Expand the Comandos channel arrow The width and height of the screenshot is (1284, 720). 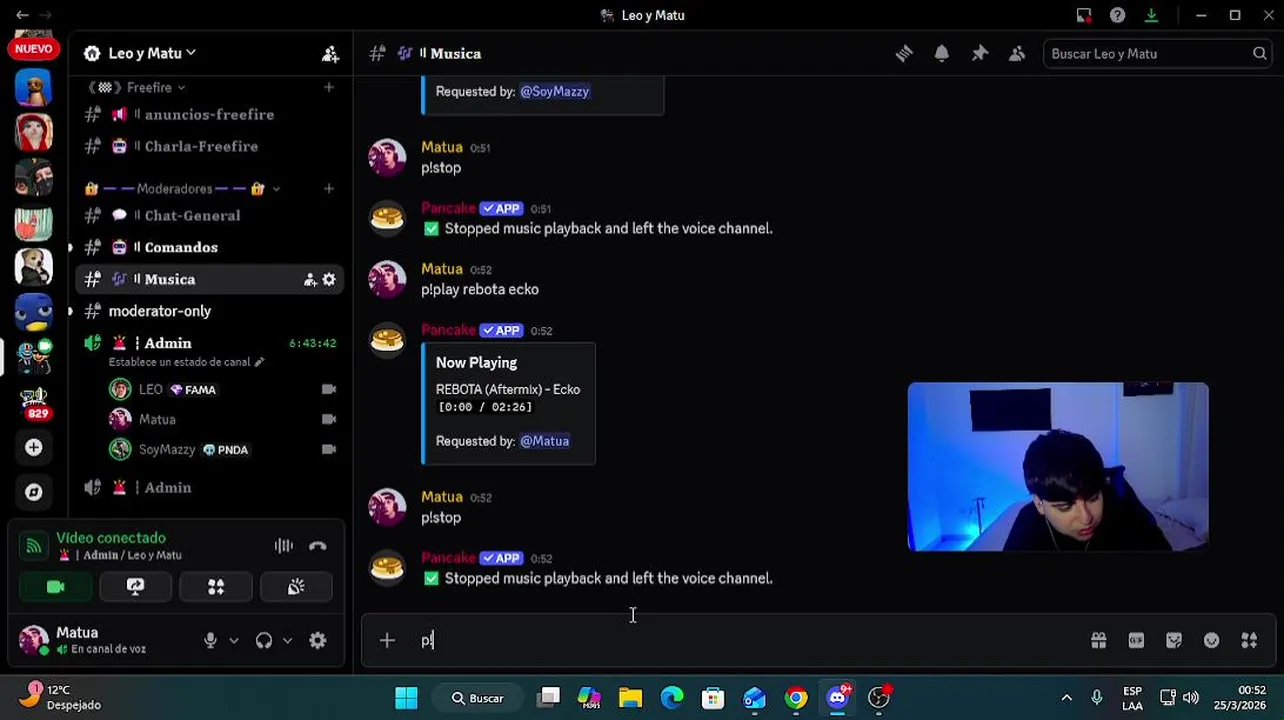[x=70, y=247]
